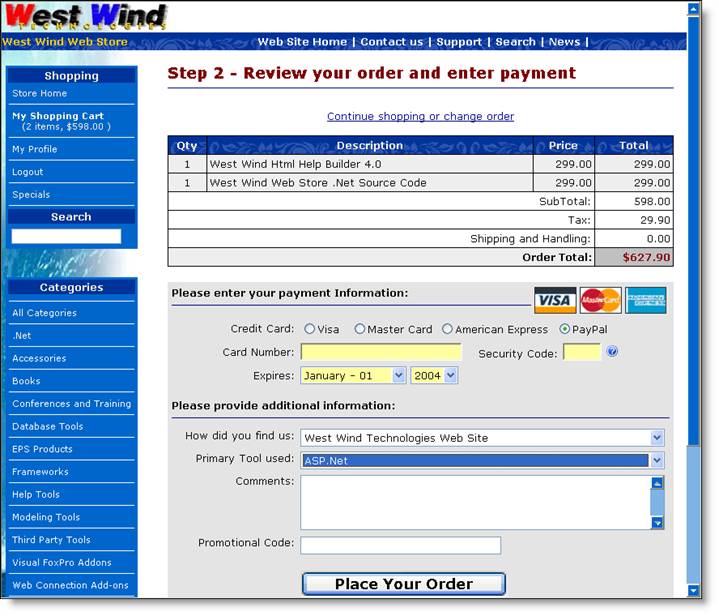This screenshot has width=719, height=616.
Task: Open Help Tools category in sidebar
Action: click(x=36, y=494)
